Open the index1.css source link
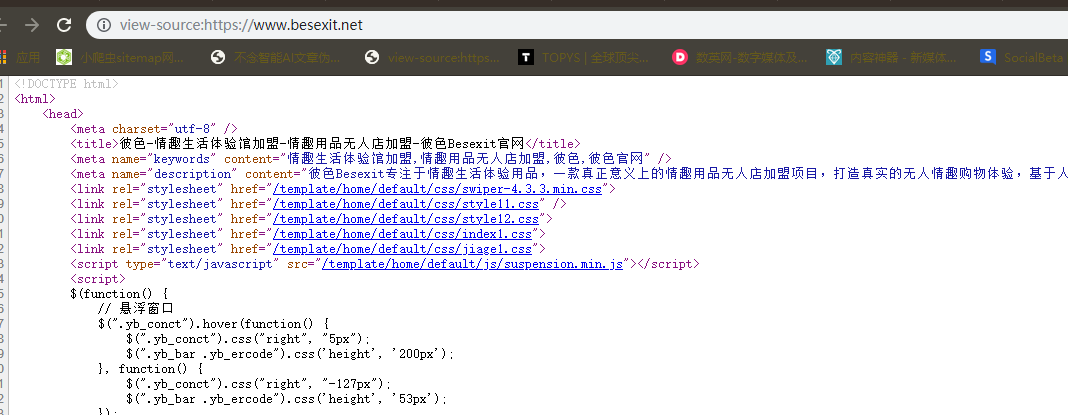Screen dimensions: 1068x415 [402, 234]
